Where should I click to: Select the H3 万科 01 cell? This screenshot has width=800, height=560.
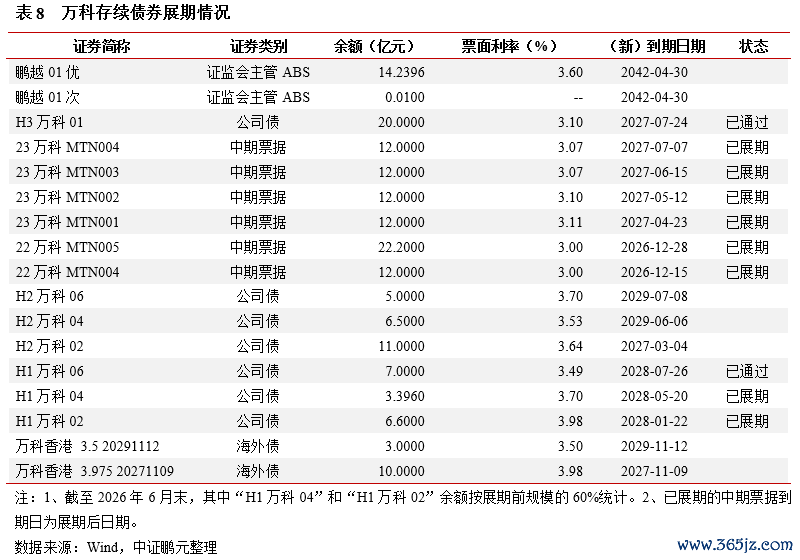pos(49,122)
